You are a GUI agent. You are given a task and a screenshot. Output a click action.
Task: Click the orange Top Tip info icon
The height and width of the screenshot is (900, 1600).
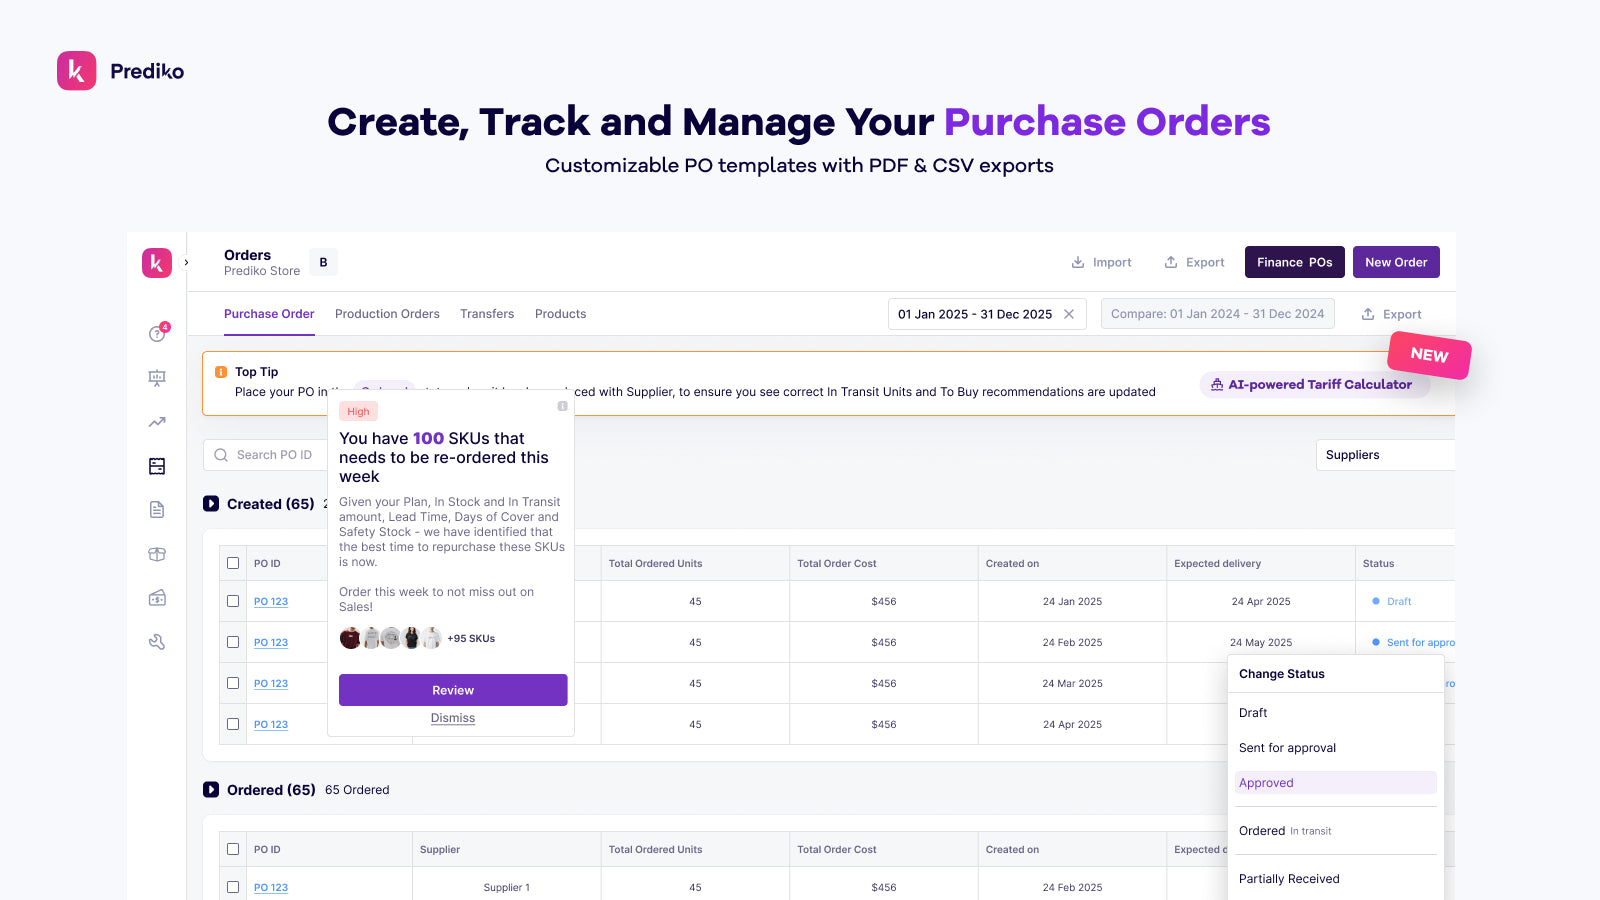(x=221, y=372)
